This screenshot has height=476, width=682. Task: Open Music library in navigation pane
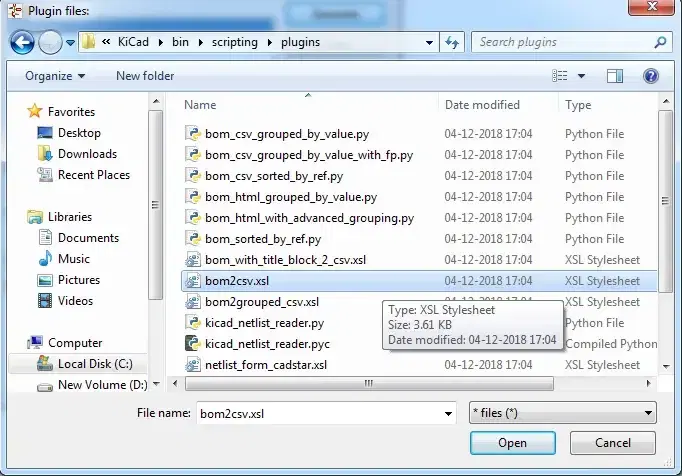74,258
